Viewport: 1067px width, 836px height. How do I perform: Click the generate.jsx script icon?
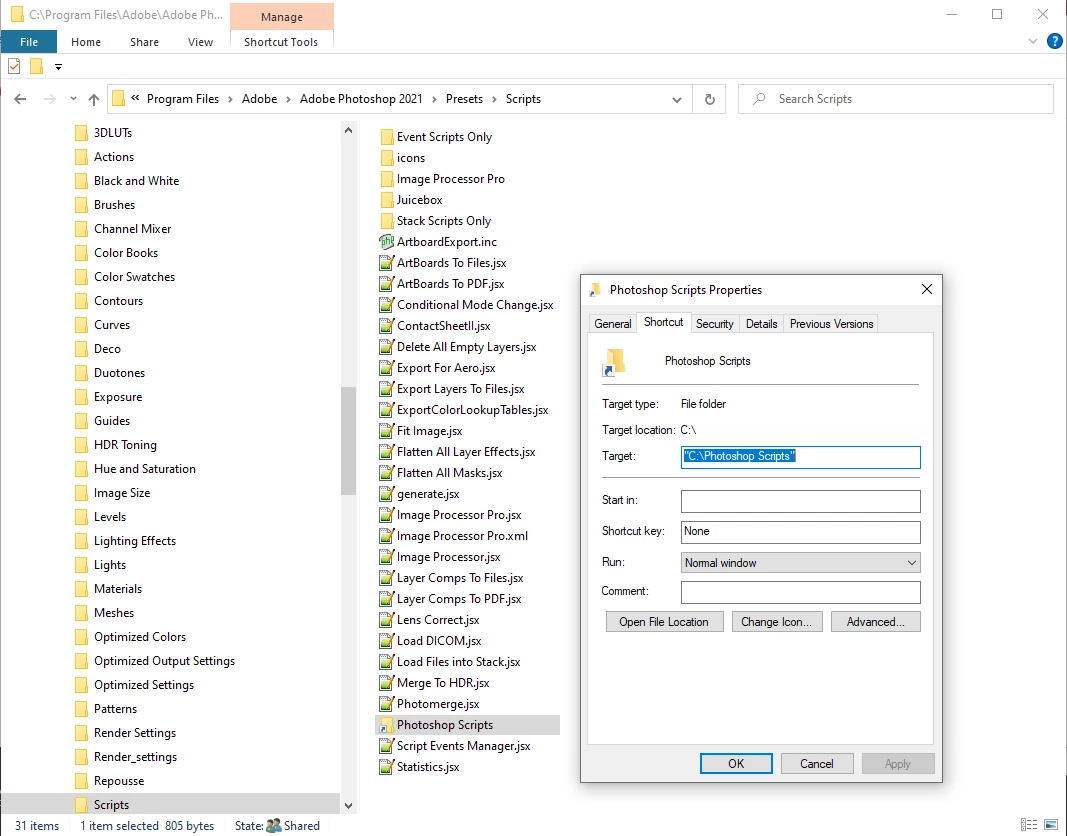[x=386, y=494]
